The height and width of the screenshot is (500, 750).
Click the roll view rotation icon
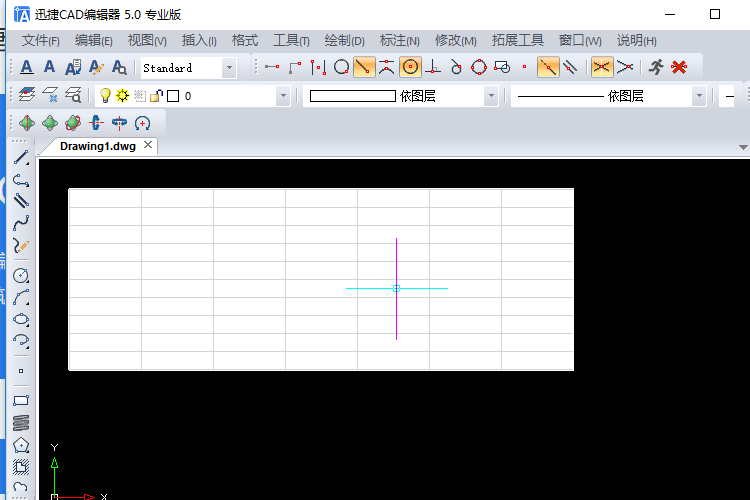[143, 123]
